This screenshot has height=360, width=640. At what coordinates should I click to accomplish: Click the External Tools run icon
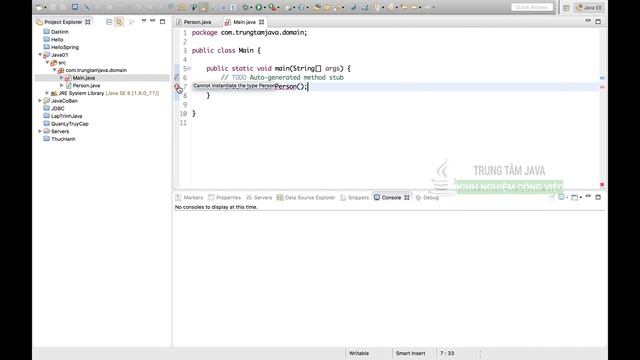click(272, 7)
